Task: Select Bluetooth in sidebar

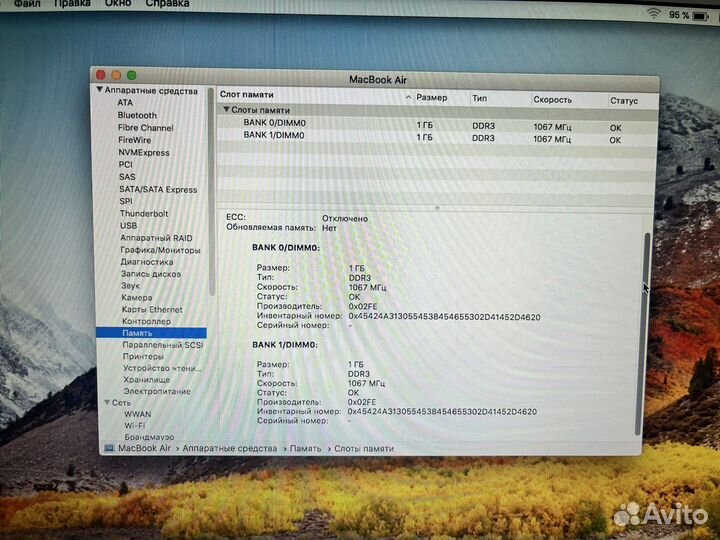Action: click(137, 115)
